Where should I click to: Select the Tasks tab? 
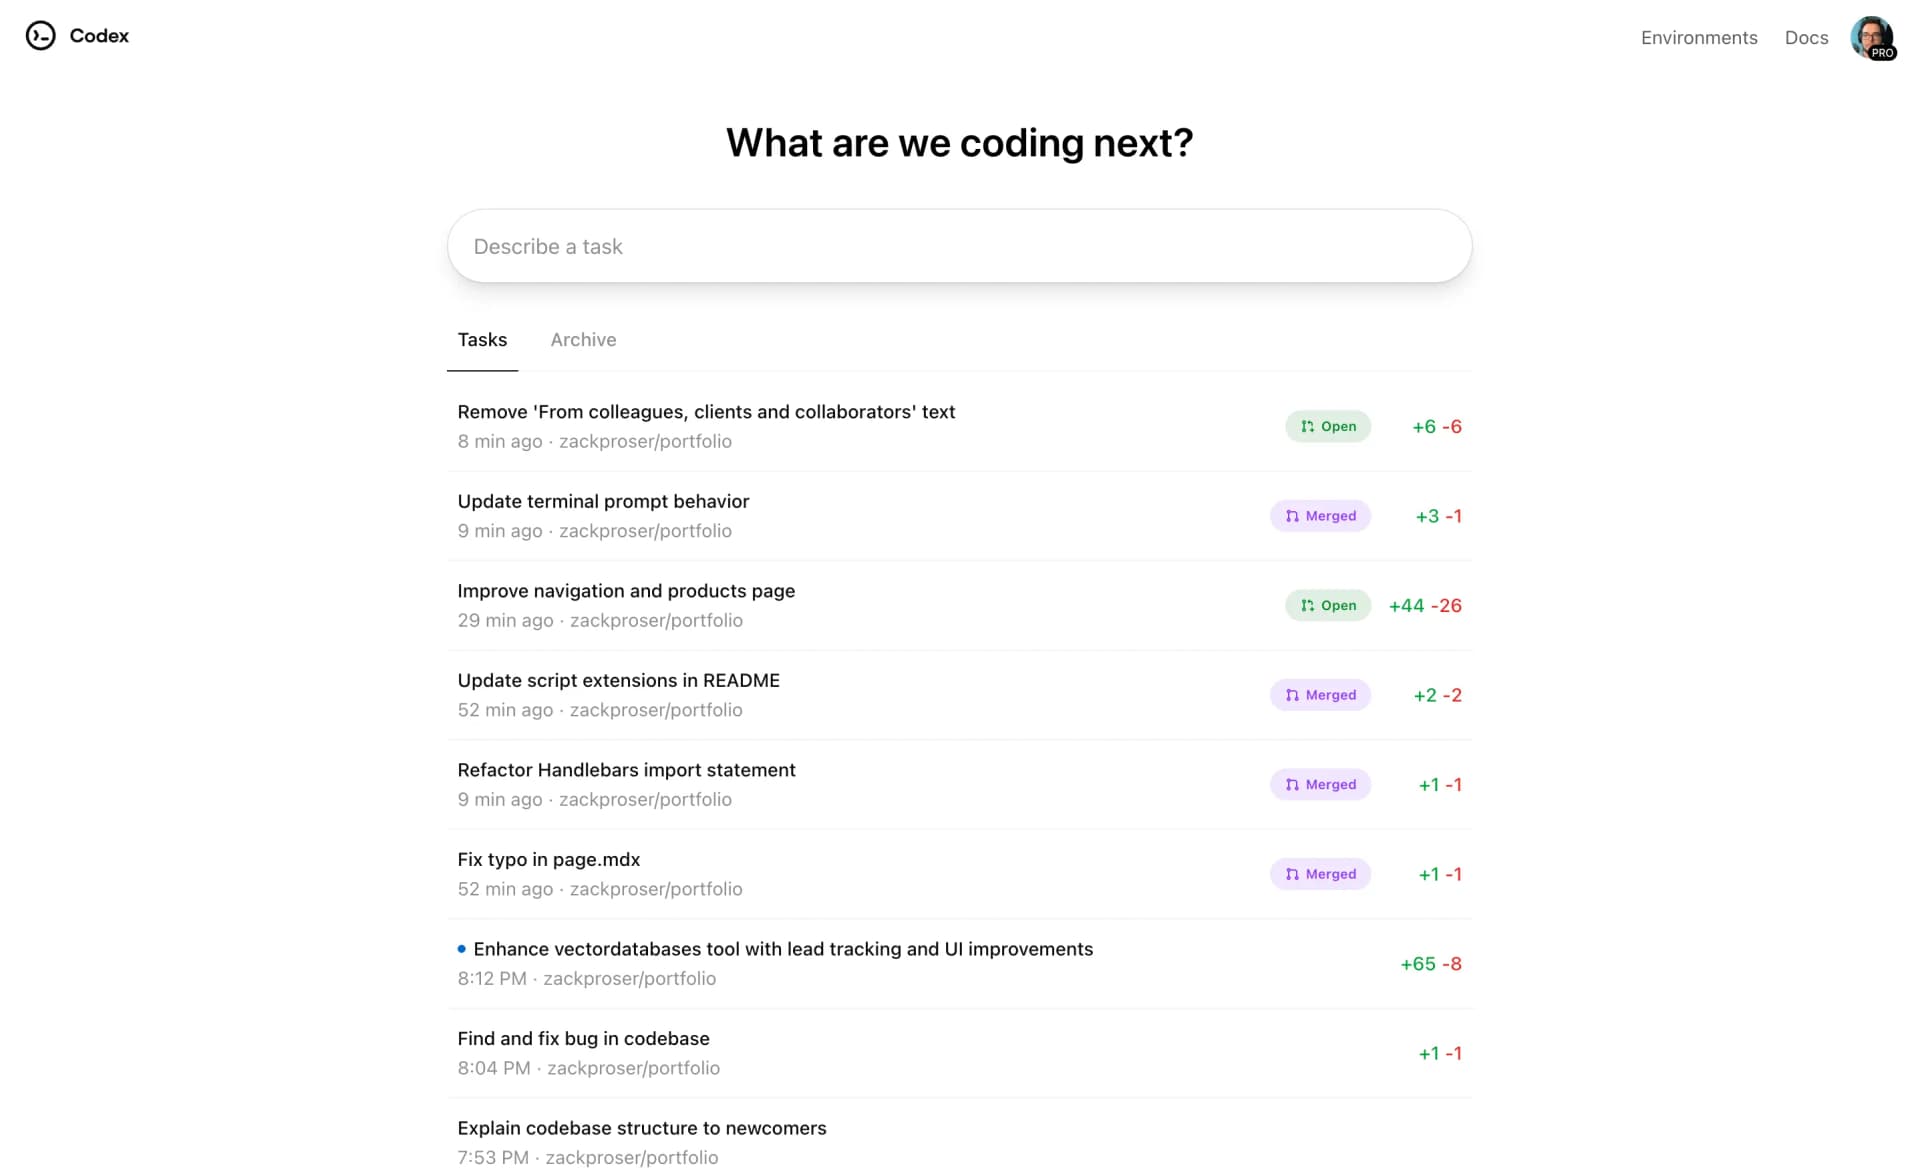(x=482, y=340)
